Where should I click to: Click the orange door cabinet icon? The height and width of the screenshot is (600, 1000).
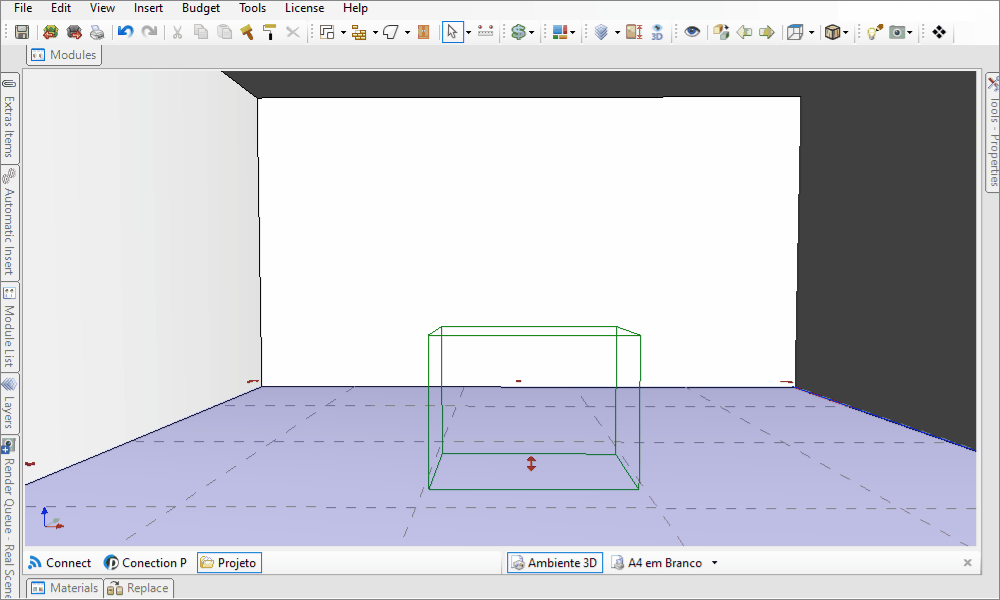pyautogui.click(x=423, y=32)
